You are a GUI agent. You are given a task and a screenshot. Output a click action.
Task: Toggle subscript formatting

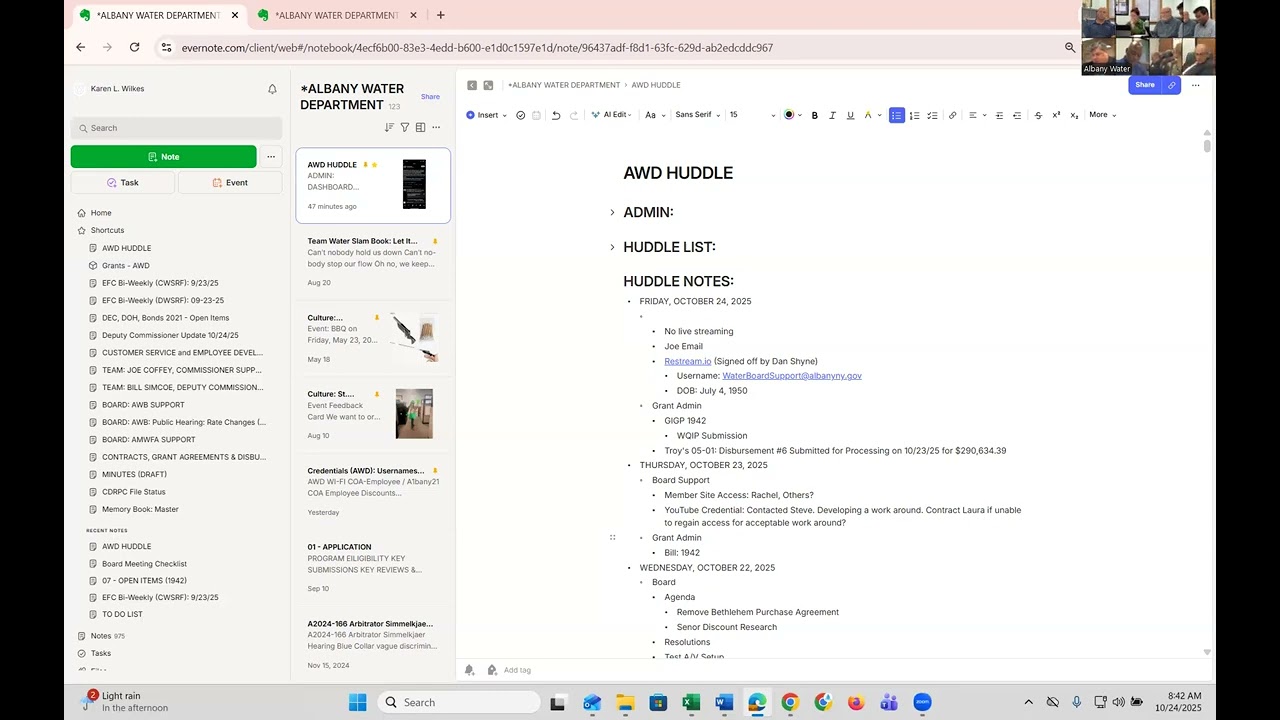tap(1074, 115)
